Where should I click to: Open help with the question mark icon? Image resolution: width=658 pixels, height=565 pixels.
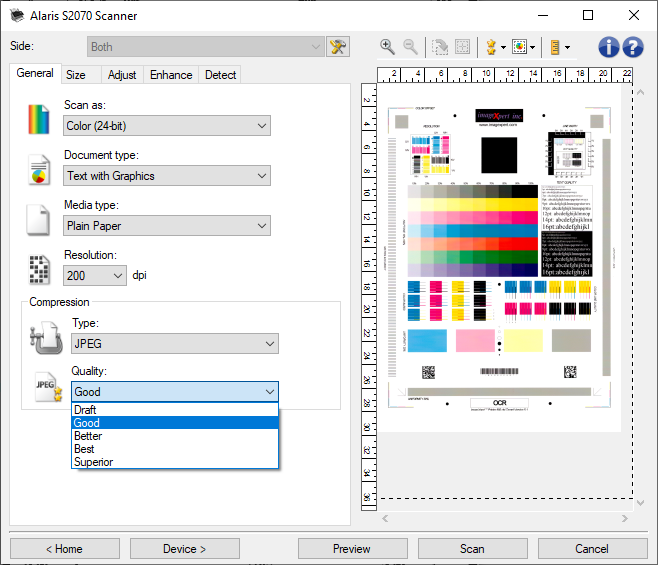[632, 47]
